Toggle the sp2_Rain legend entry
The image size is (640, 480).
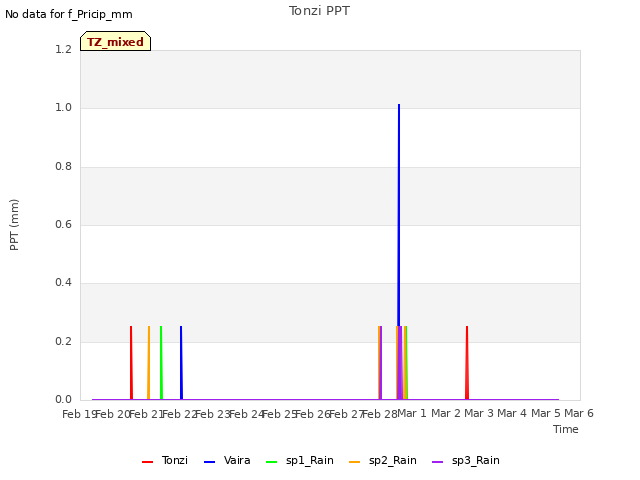pos(383,460)
